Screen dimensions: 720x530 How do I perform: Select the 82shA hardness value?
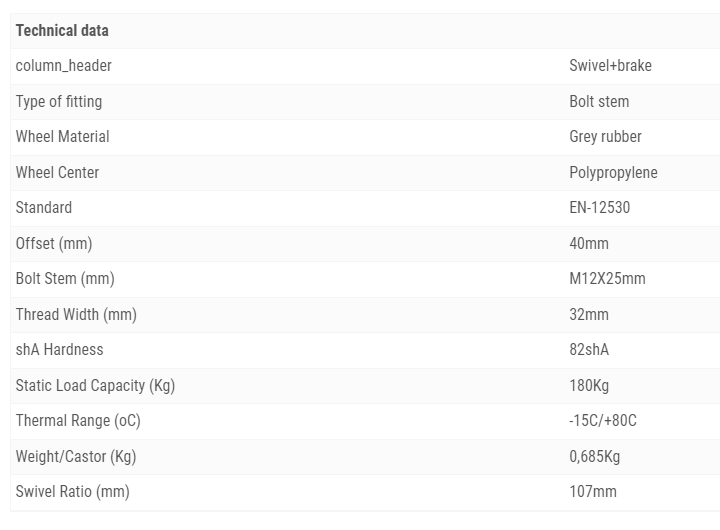(x=589, y=350)
